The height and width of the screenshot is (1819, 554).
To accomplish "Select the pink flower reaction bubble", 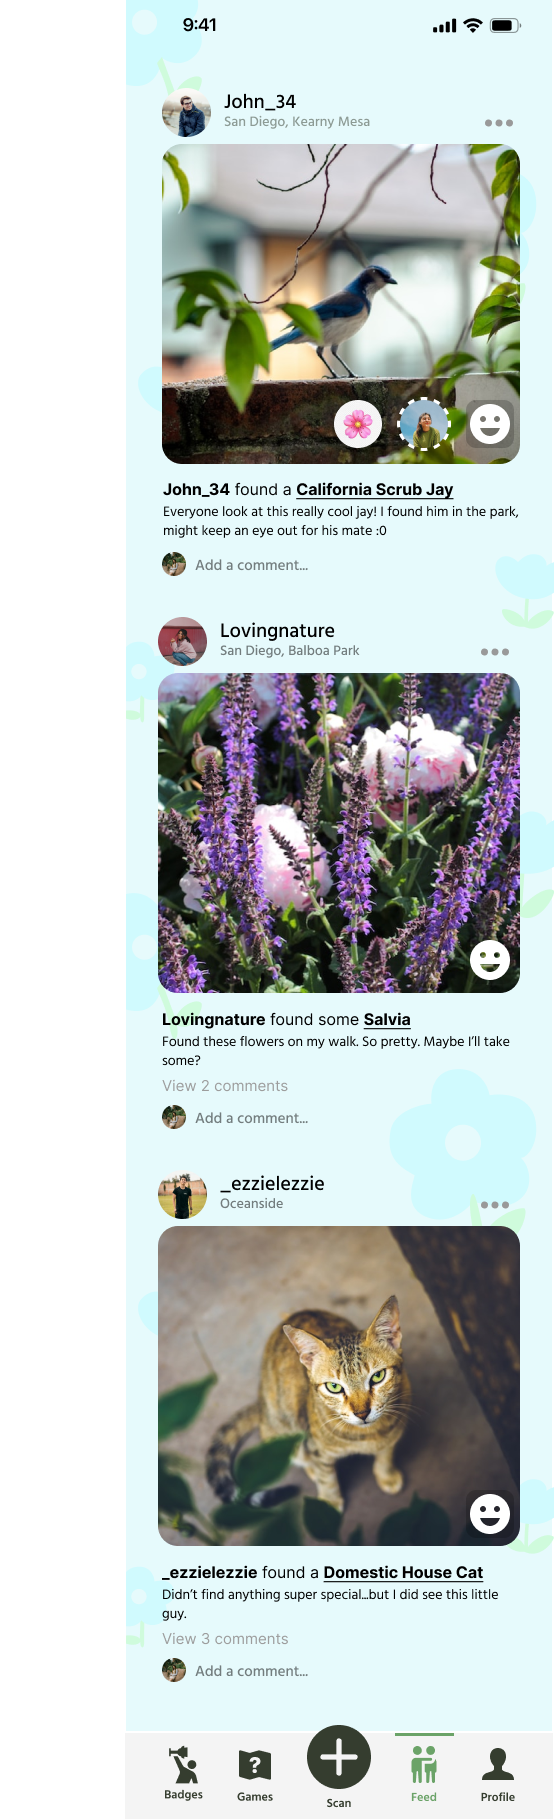I will coord(358,424).
